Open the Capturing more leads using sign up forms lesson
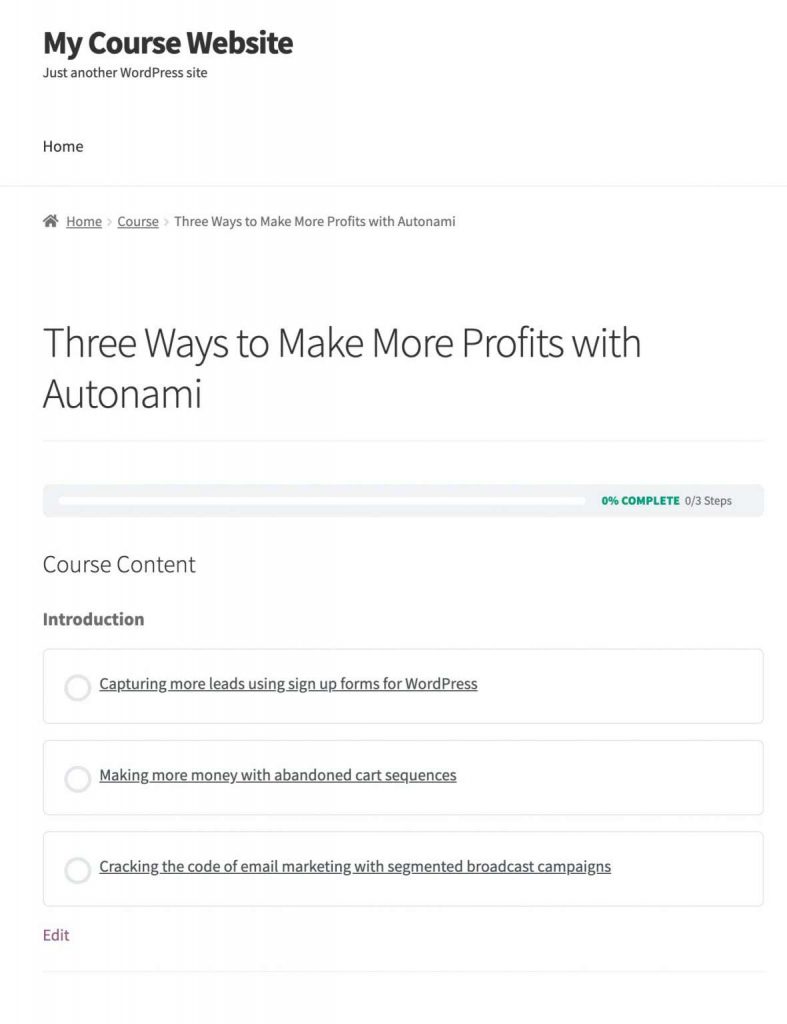787x1024 pixels. tap(288, 684)
